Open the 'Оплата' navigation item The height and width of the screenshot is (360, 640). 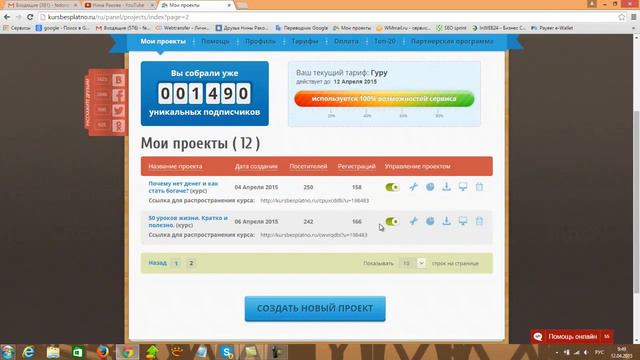346,41
